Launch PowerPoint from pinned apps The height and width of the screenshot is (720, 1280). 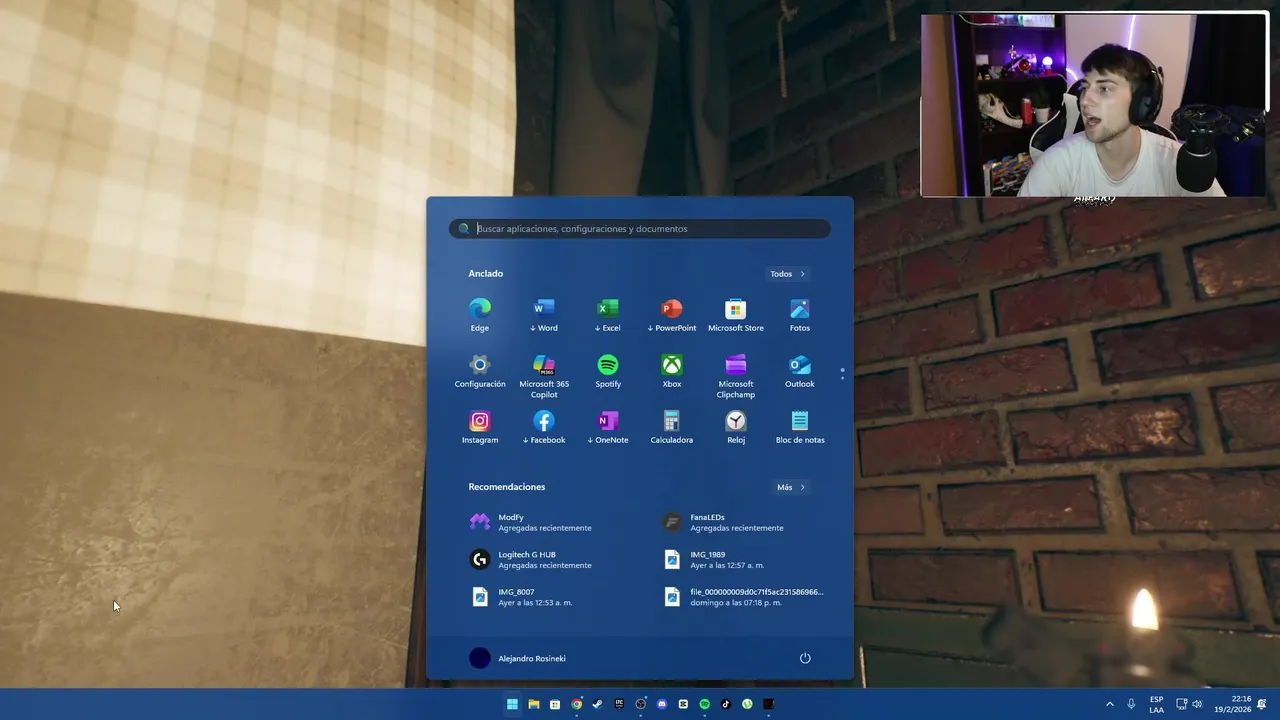click(672, 315)
